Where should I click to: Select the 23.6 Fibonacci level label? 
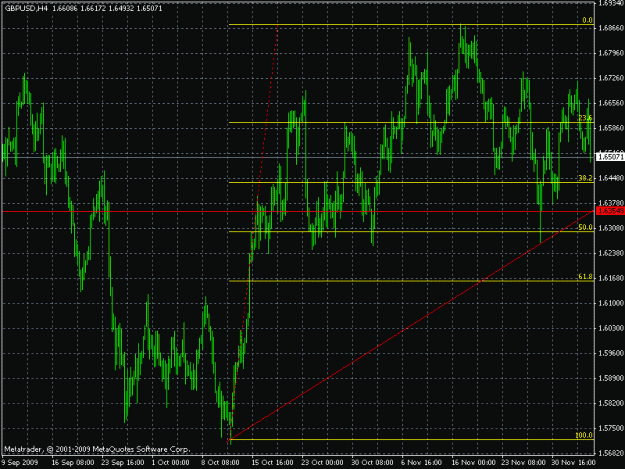coord(585,118)
